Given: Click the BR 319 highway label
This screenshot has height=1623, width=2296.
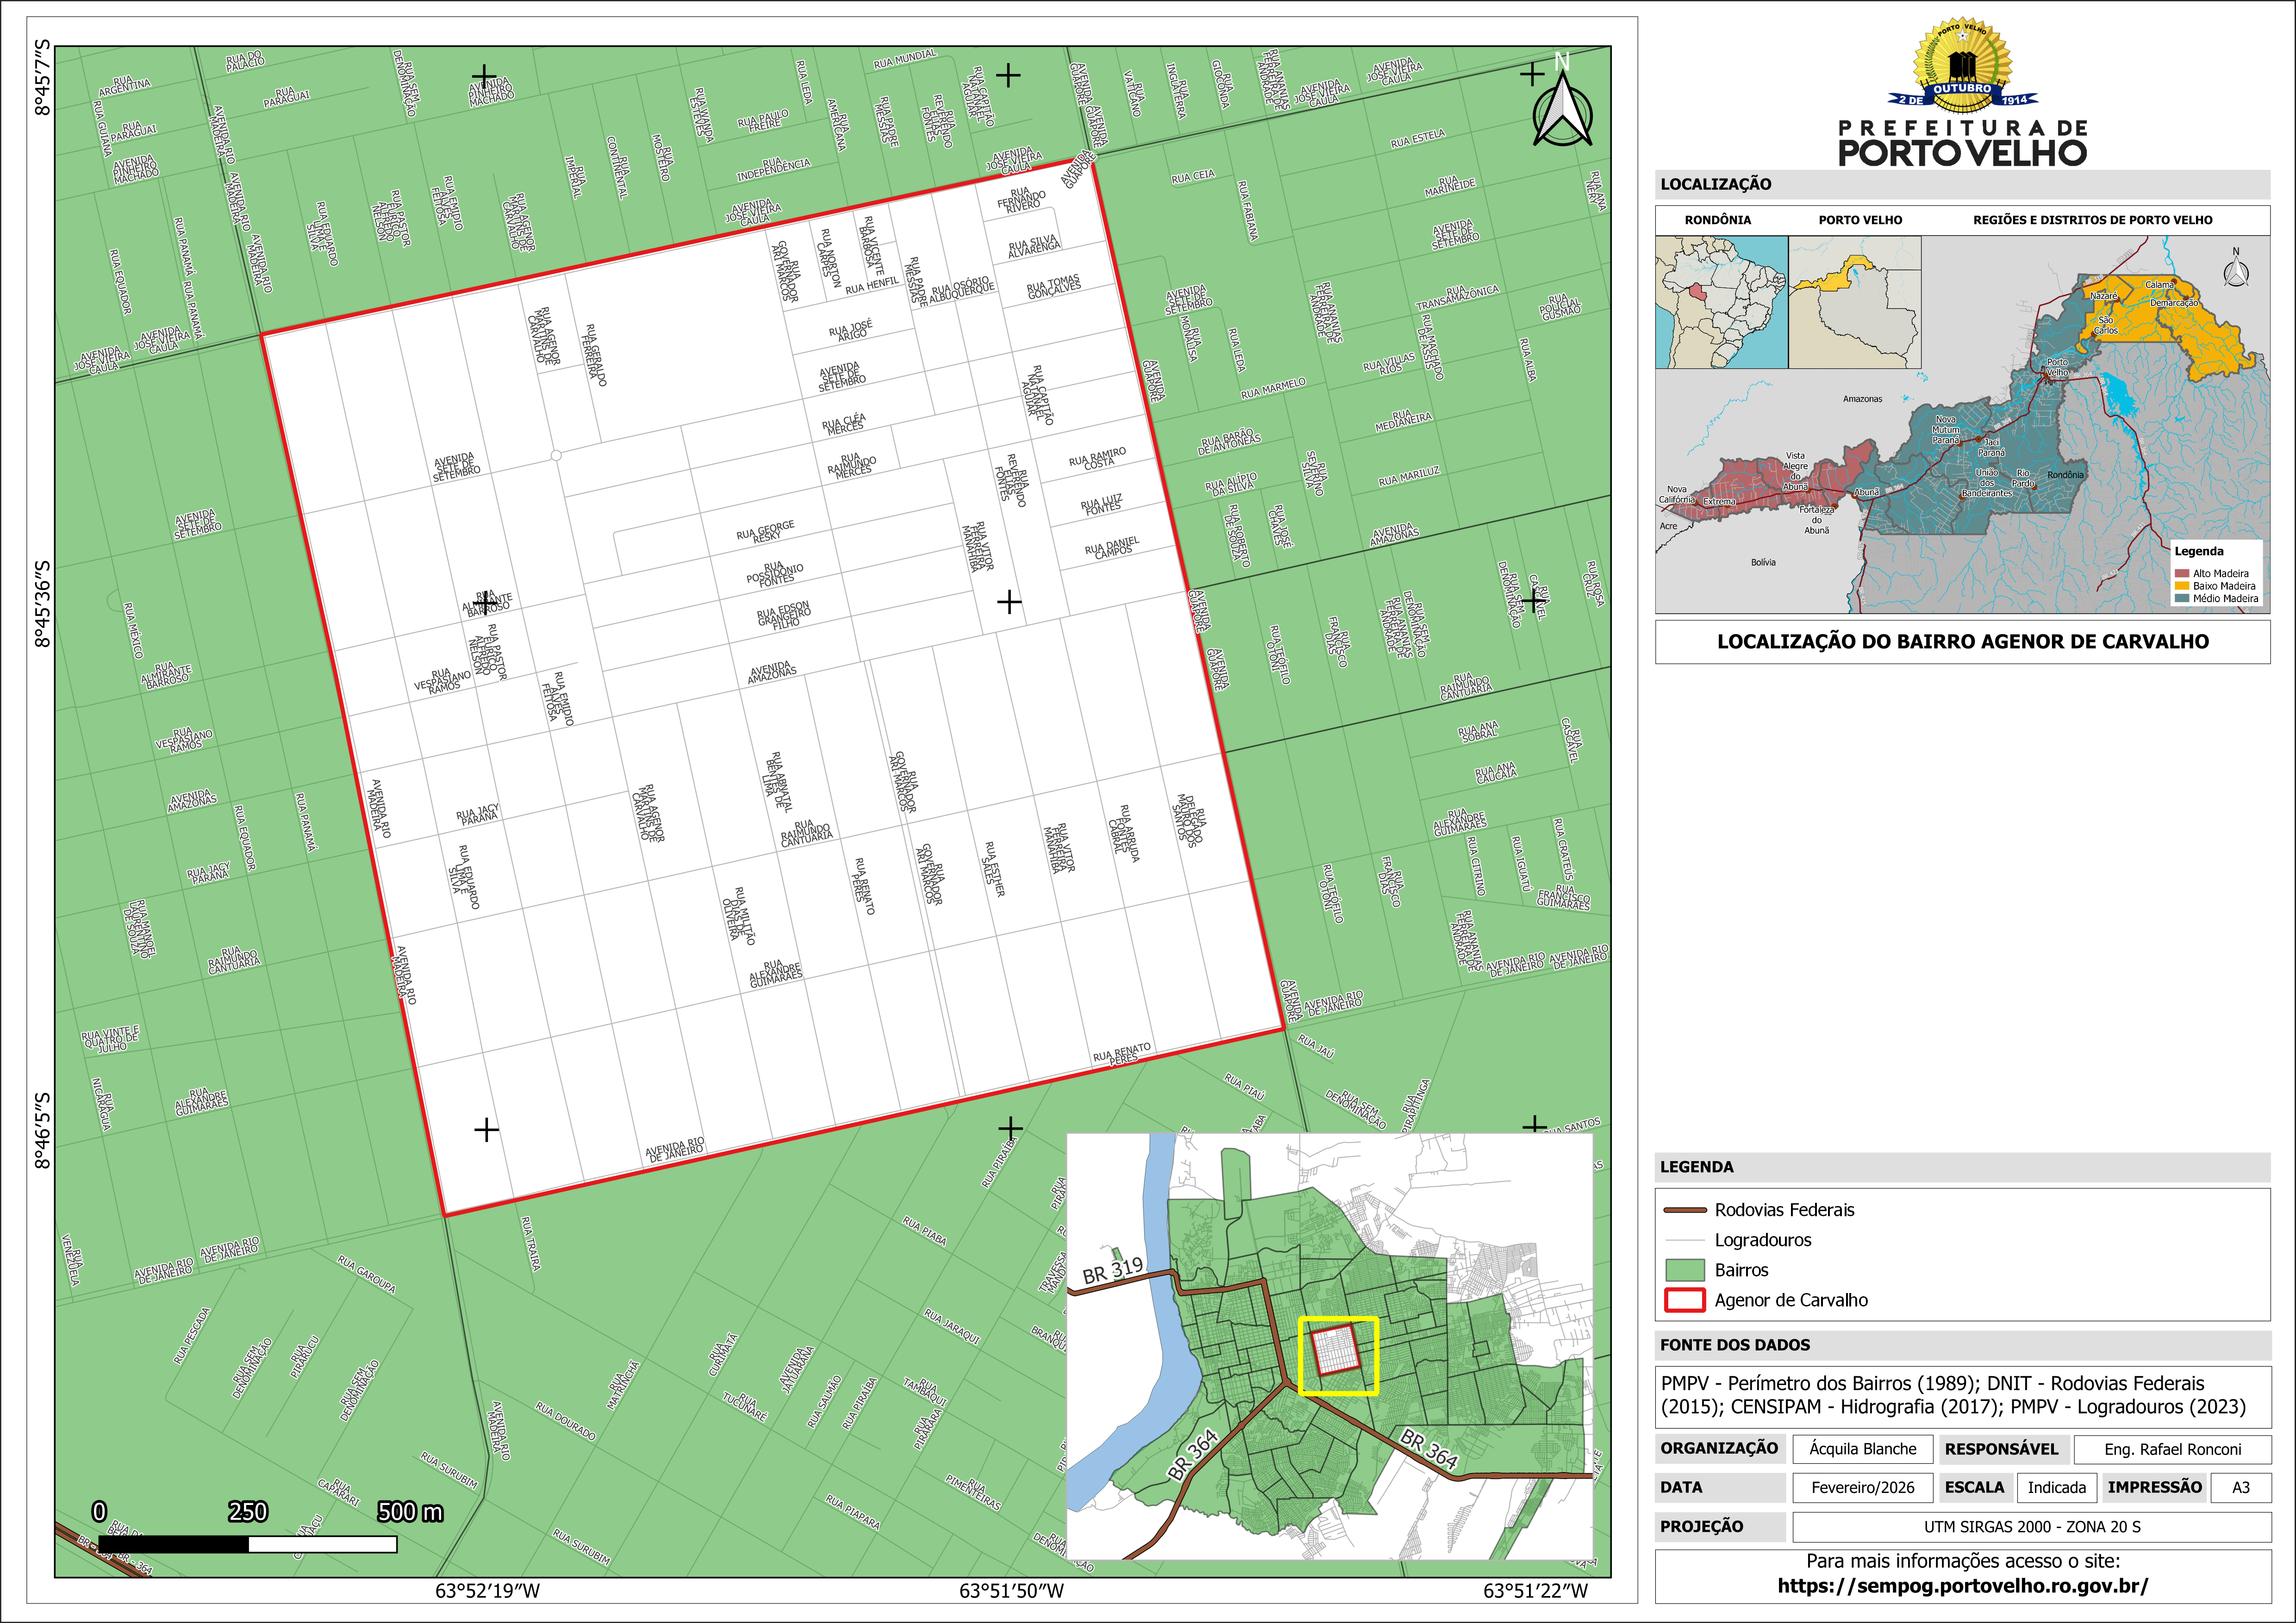Looking at the screenshot, I should (x=1112, y=1269).
